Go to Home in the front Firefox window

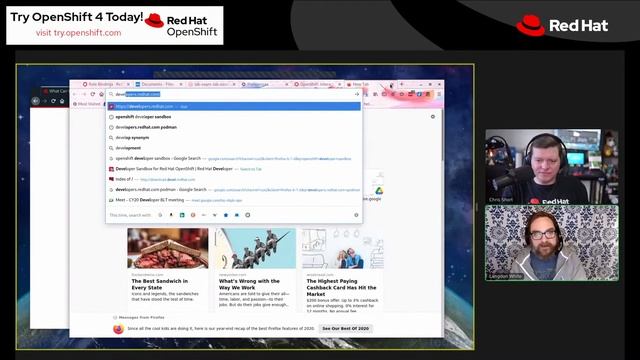(101, 94)
